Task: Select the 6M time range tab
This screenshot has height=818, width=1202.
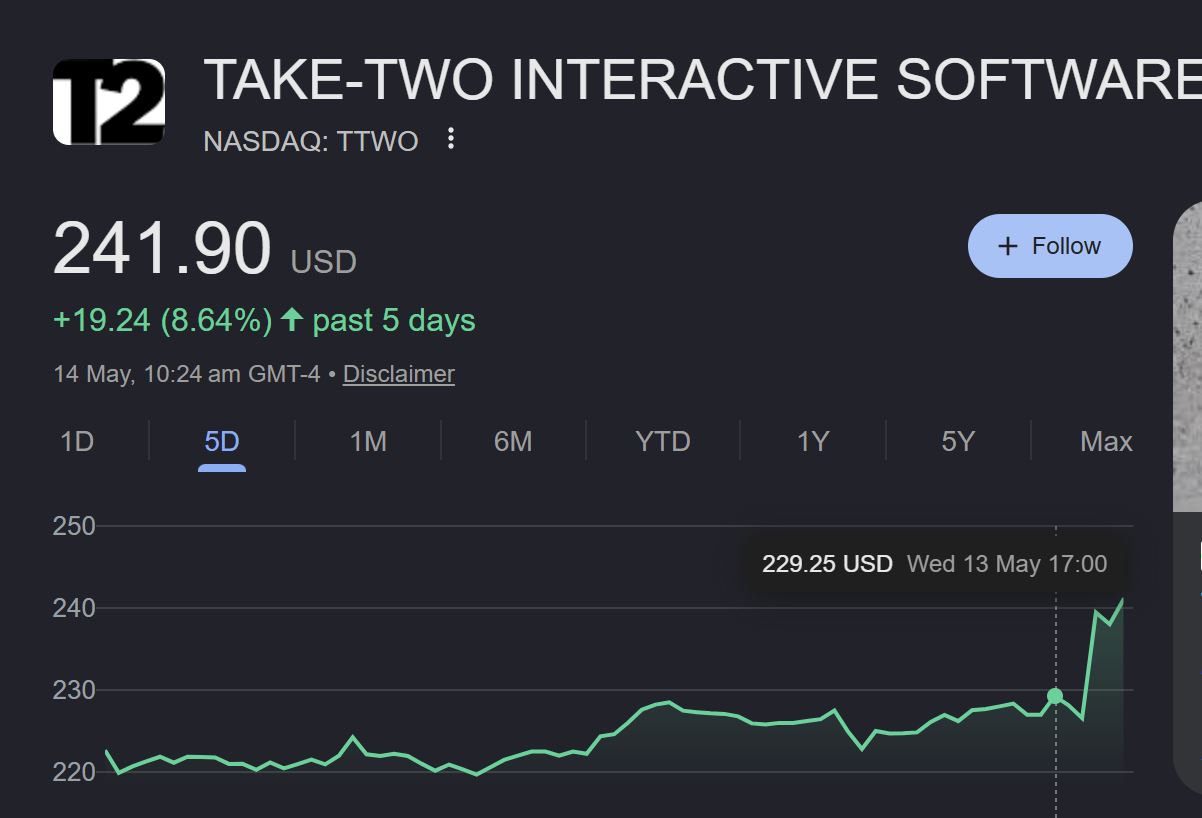Action: (513, 441)
